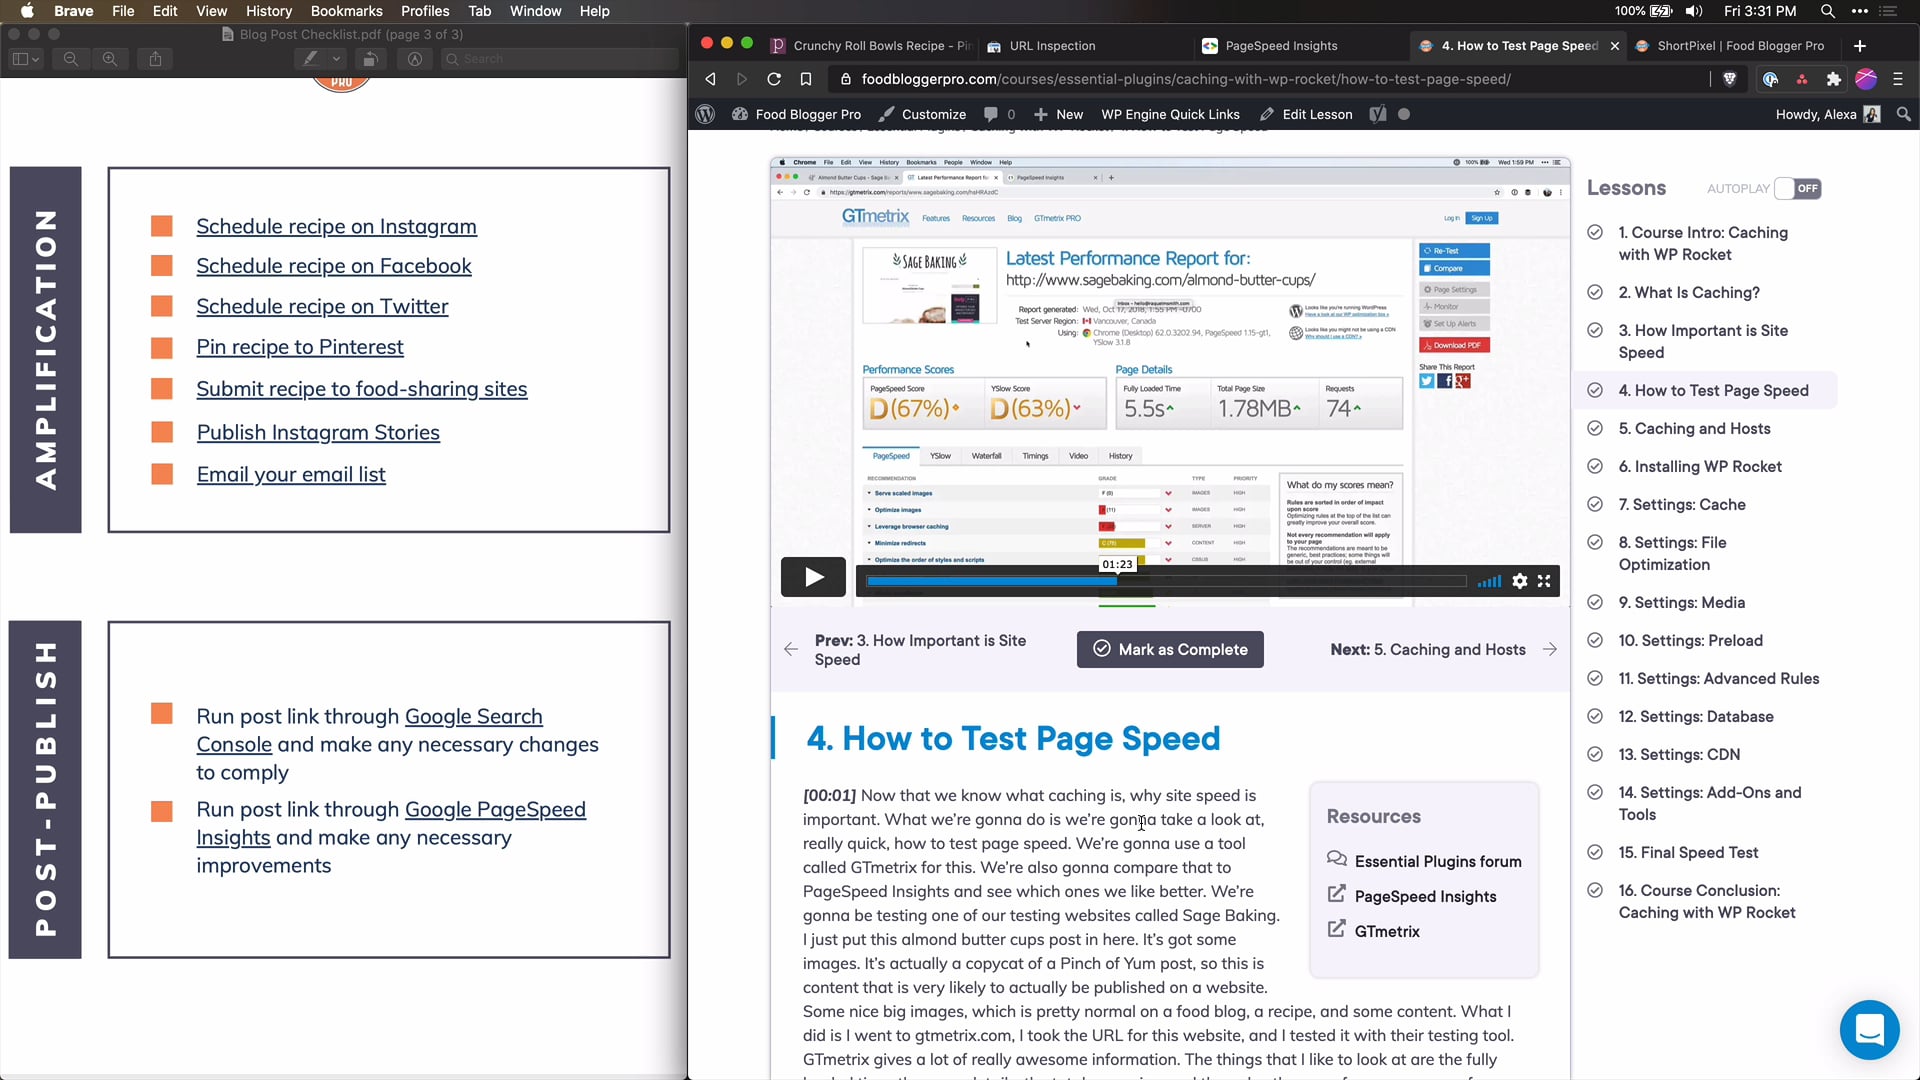Open the Preview highlight pen dropdown arrow
The height and width of the screenshot is (1080, 1920).
(337, 60)
